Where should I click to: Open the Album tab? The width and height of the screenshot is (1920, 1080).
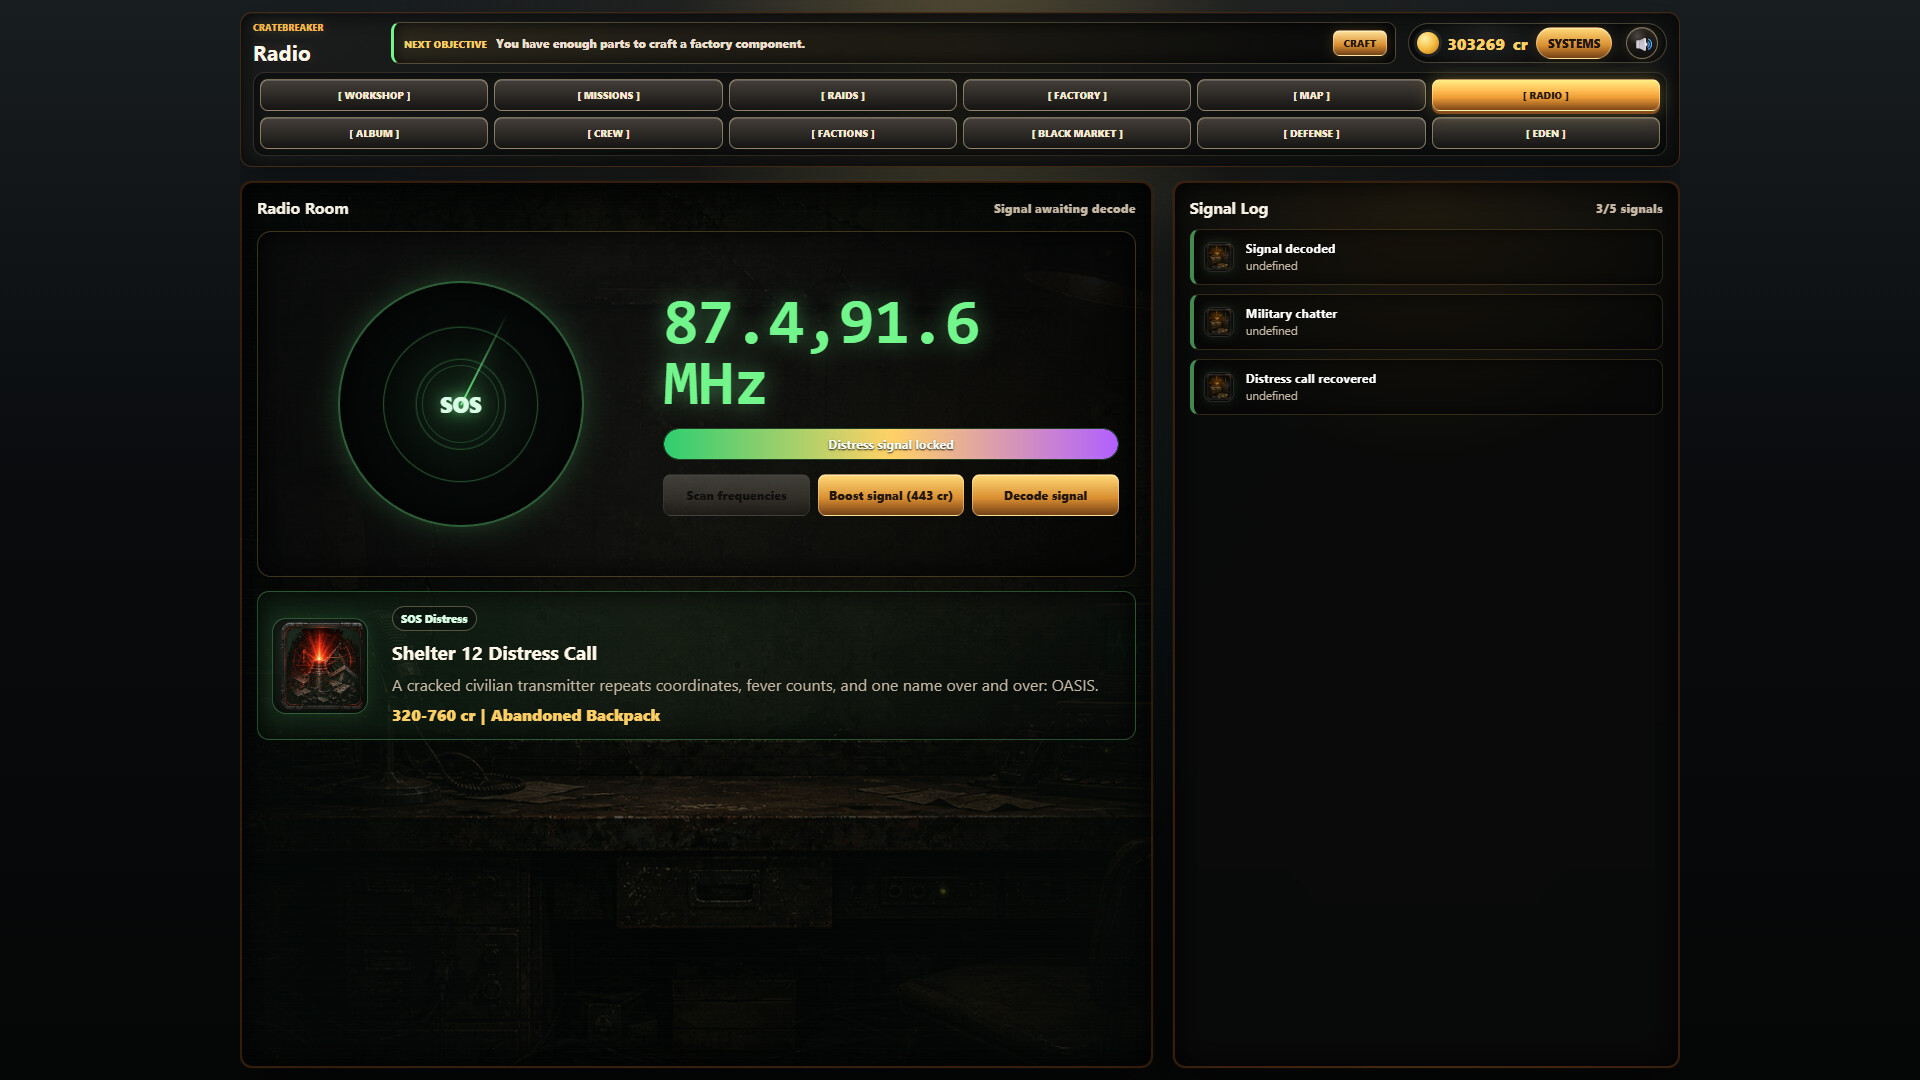pos(374,134)
